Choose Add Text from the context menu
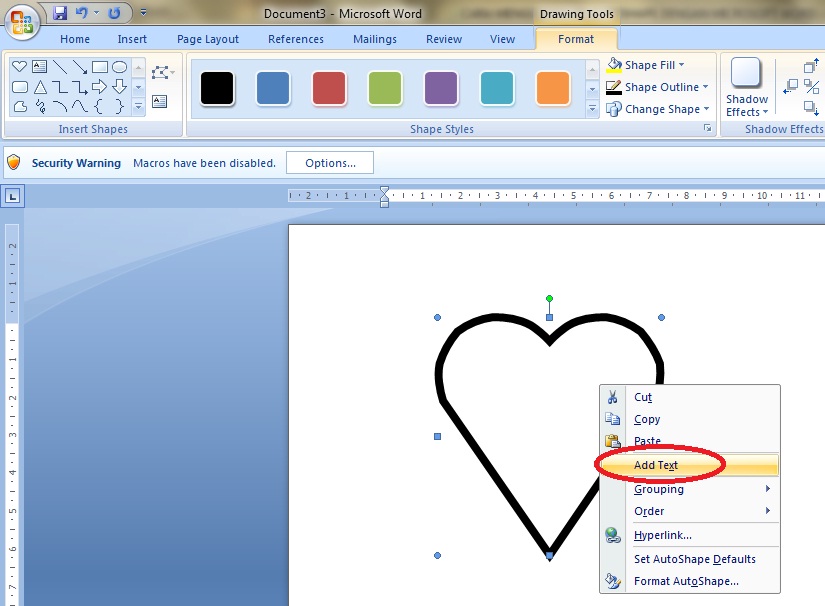Viewport: 825px width, 606px height. coord(658,464)
